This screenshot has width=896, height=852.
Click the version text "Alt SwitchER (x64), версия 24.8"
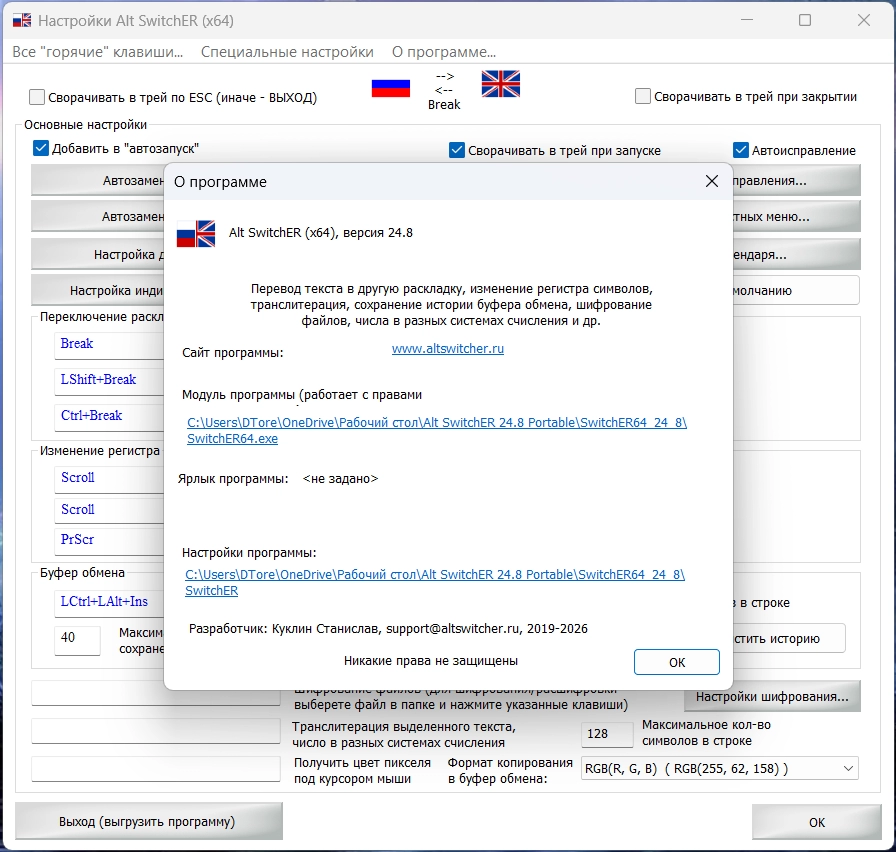pyautogui.click(x=321, y=233)
